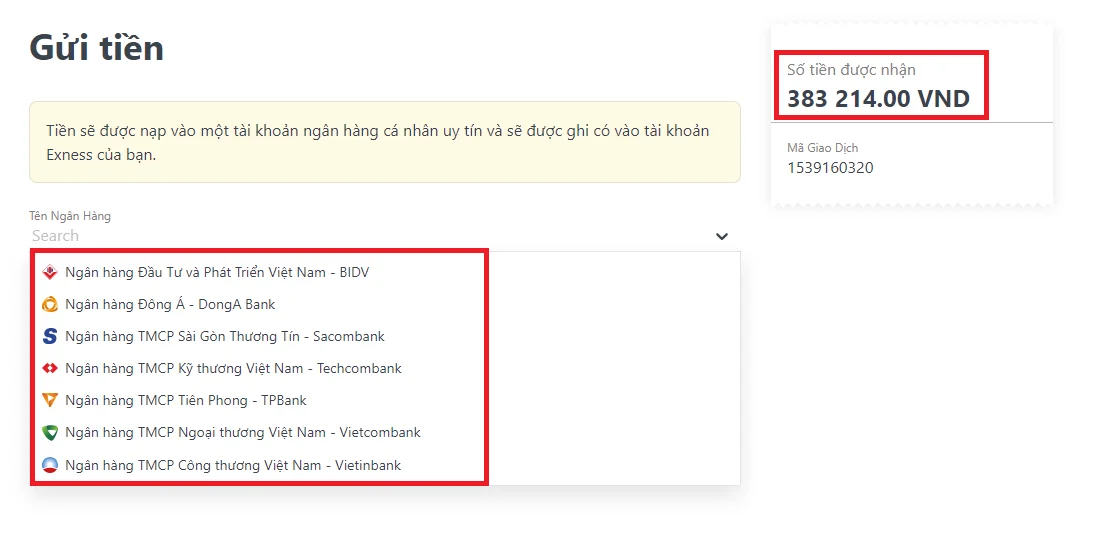Click the 383 214.00 VND amount
Screen dimensions: 1106x548
point(878,99)
